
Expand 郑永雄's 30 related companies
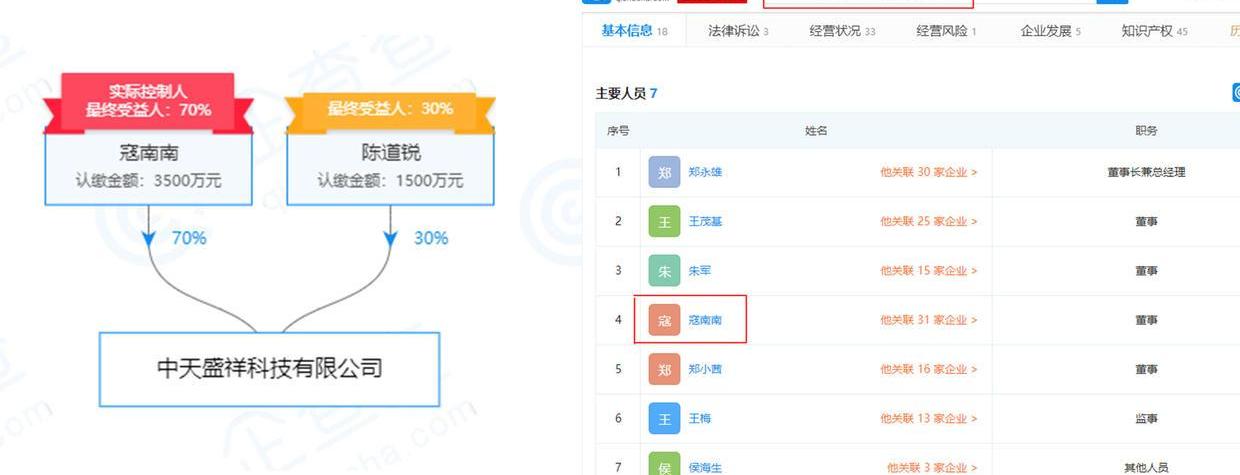point(928,172)
